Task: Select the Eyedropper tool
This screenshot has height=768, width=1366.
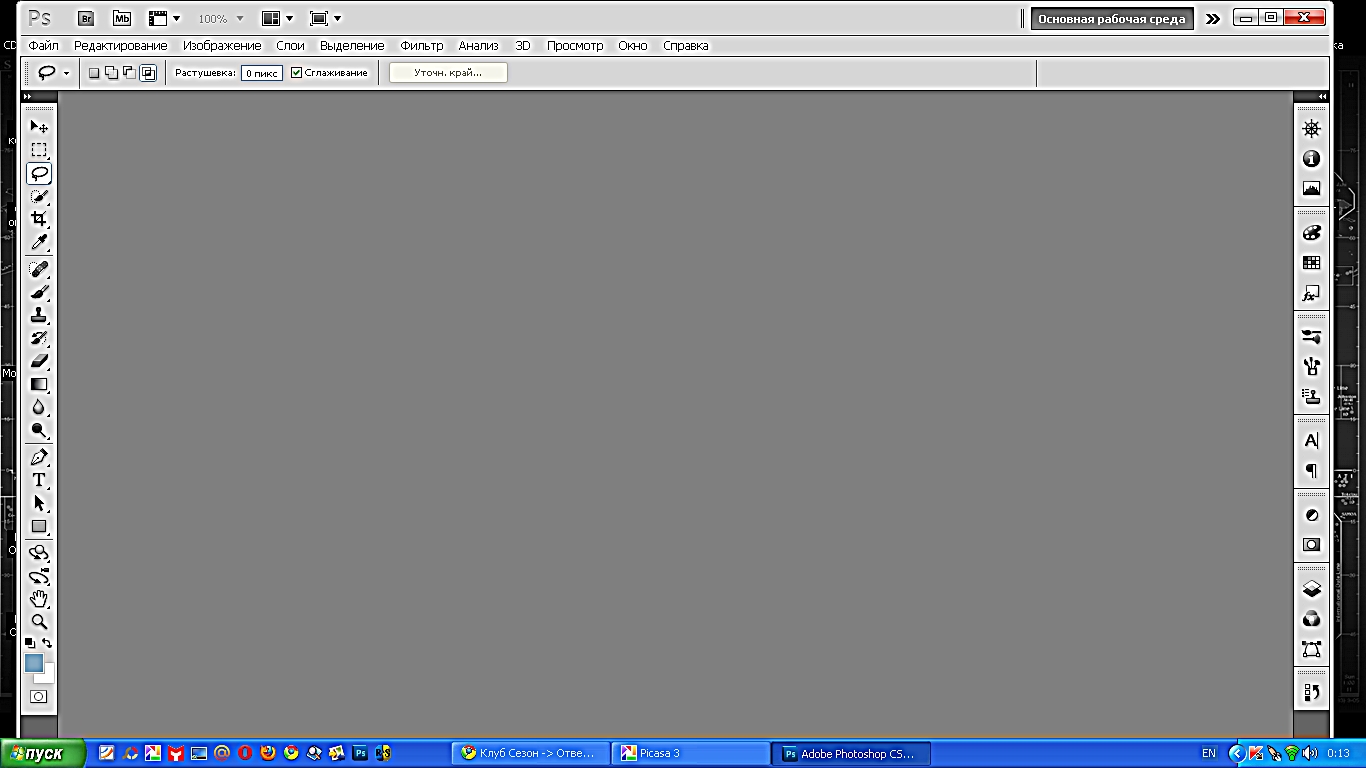Action: click(39, 242)
